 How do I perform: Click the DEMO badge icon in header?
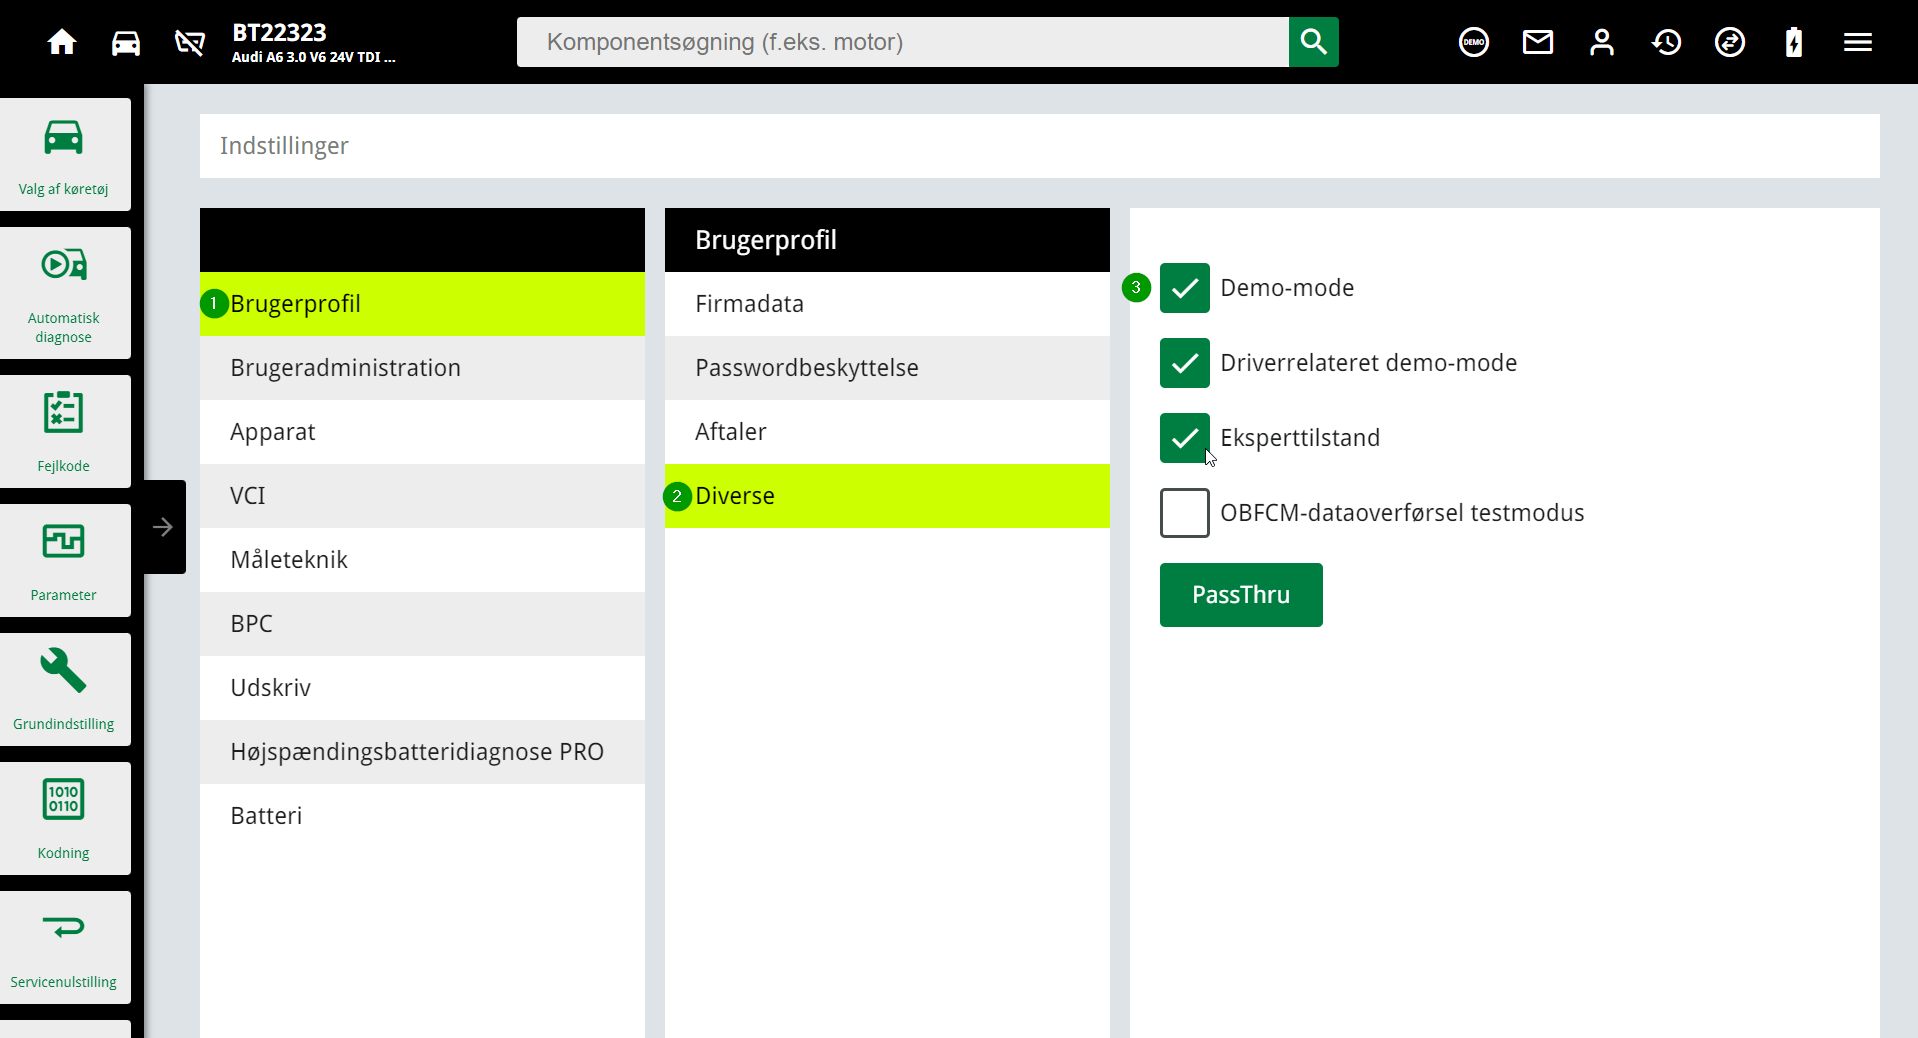click(1473, 42)
